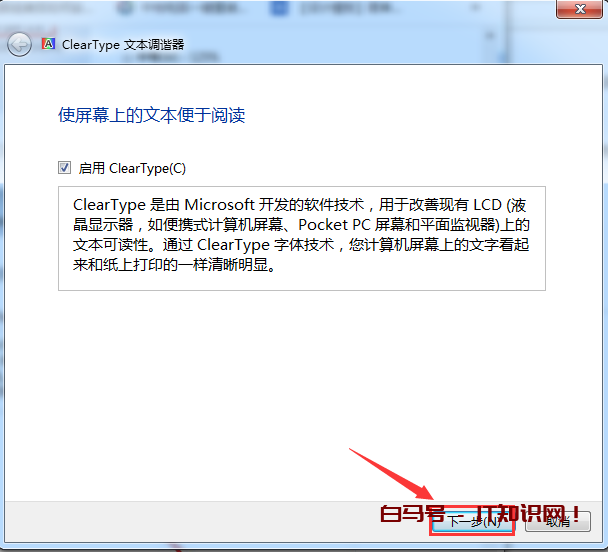Image resolution: width=608 pixels, height=552 pixels.
Task: Click the 下一步(N) button
Action: [x=472, y=522]
